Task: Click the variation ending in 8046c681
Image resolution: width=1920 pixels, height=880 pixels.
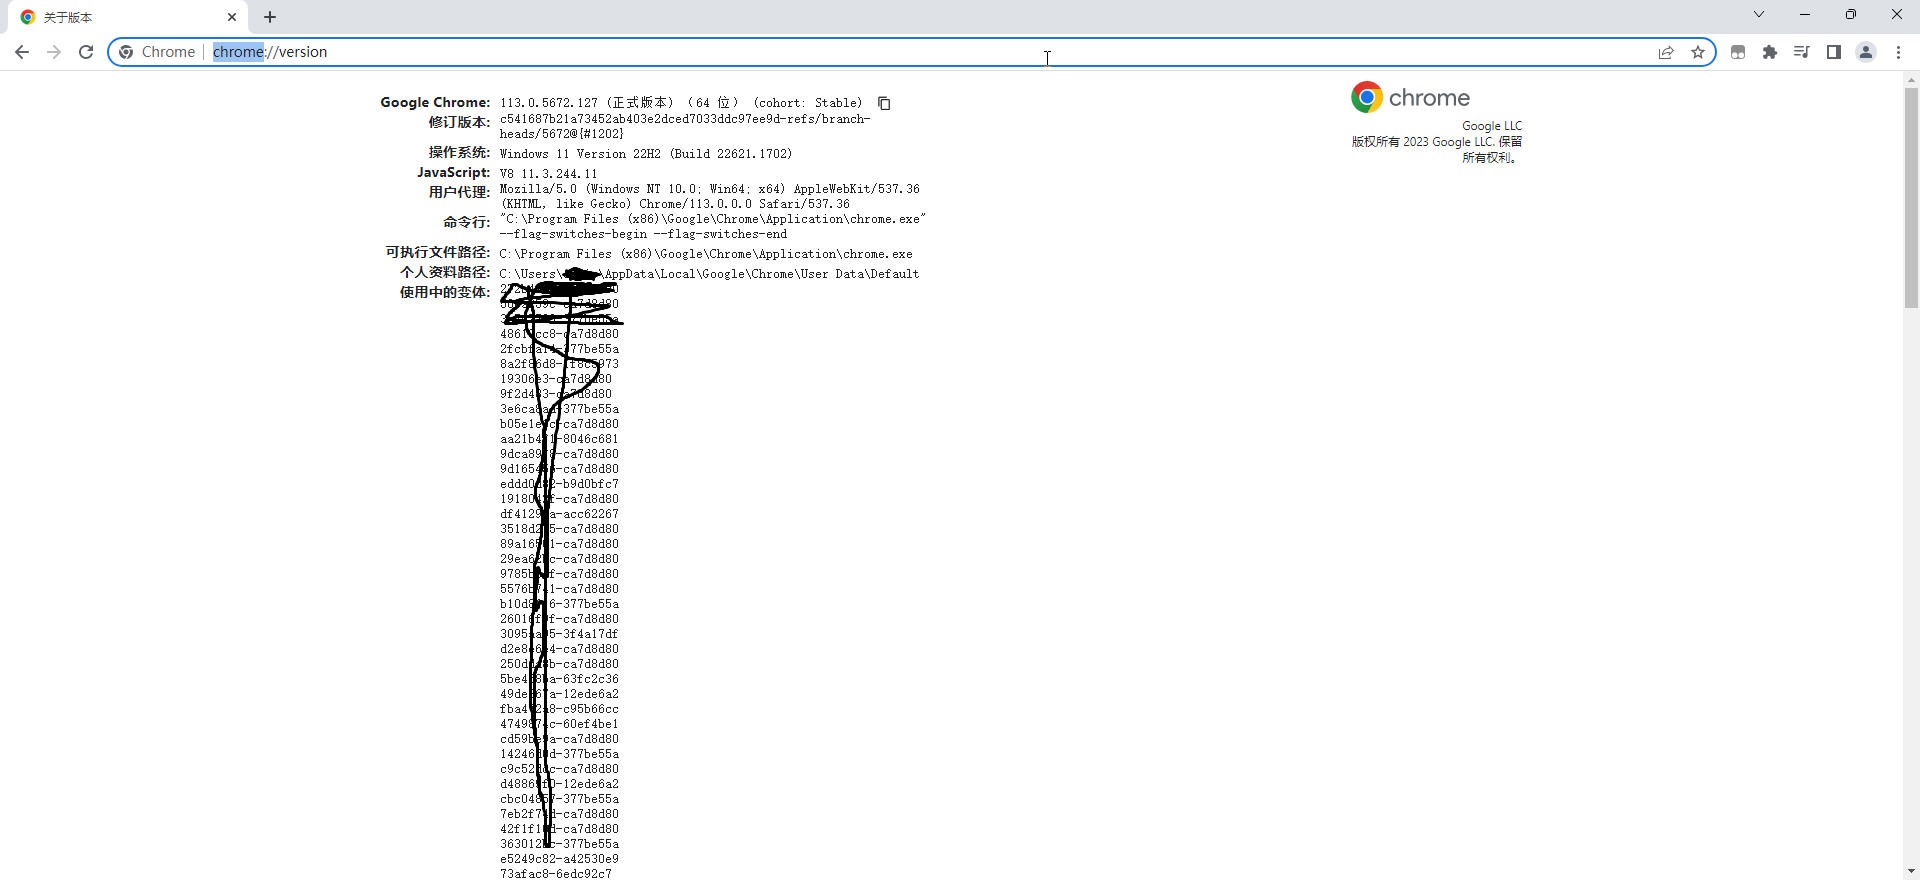Action: click(559, 439)
